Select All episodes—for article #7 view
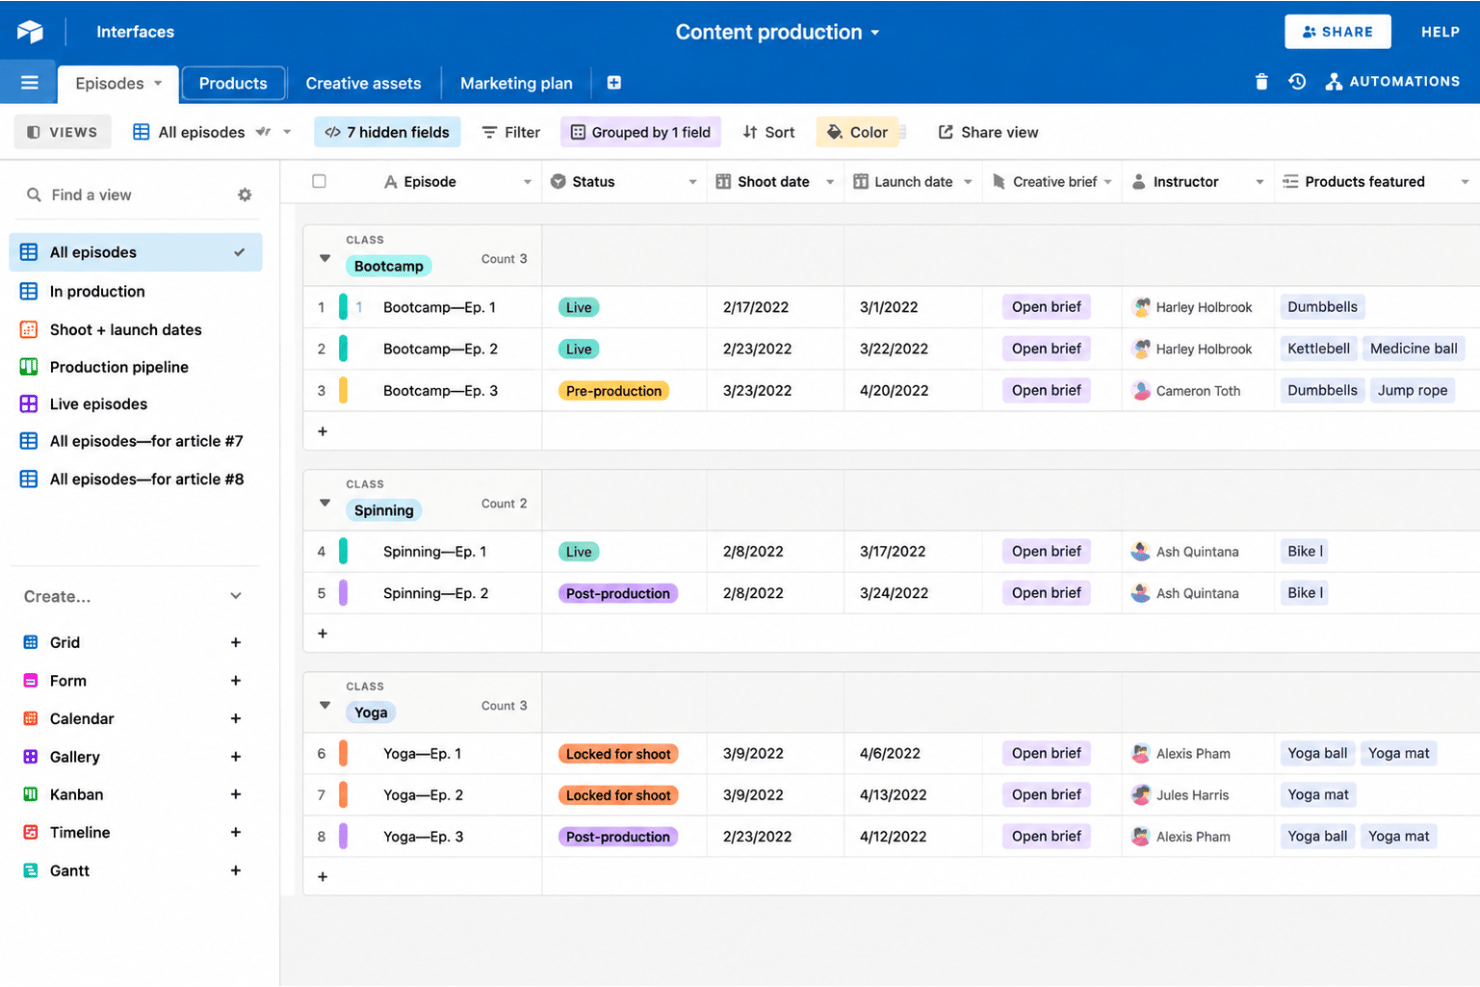Screen dimensions: 1480x987 (136, 441)
